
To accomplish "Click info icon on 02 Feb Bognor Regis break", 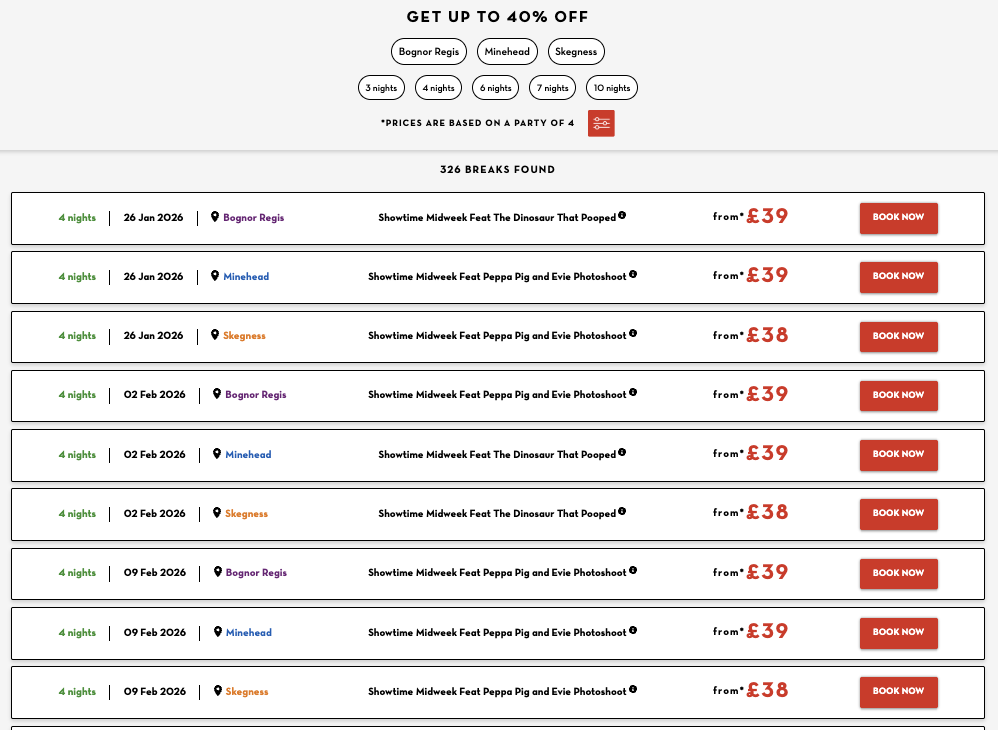I will pyautogui.click(x=633, y=393).
